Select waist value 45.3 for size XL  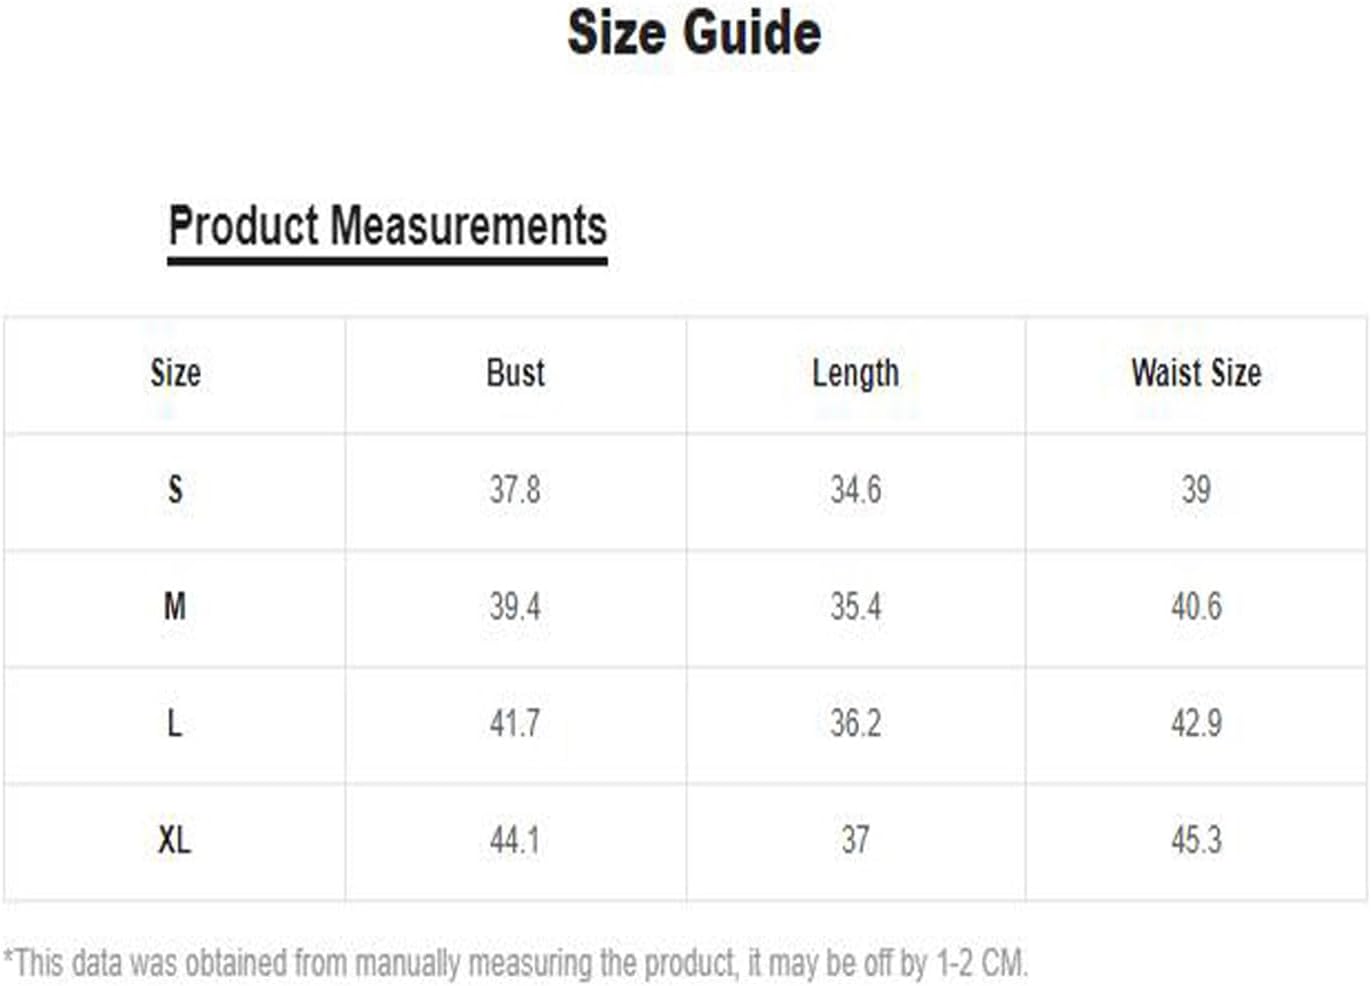[1196, 840]
